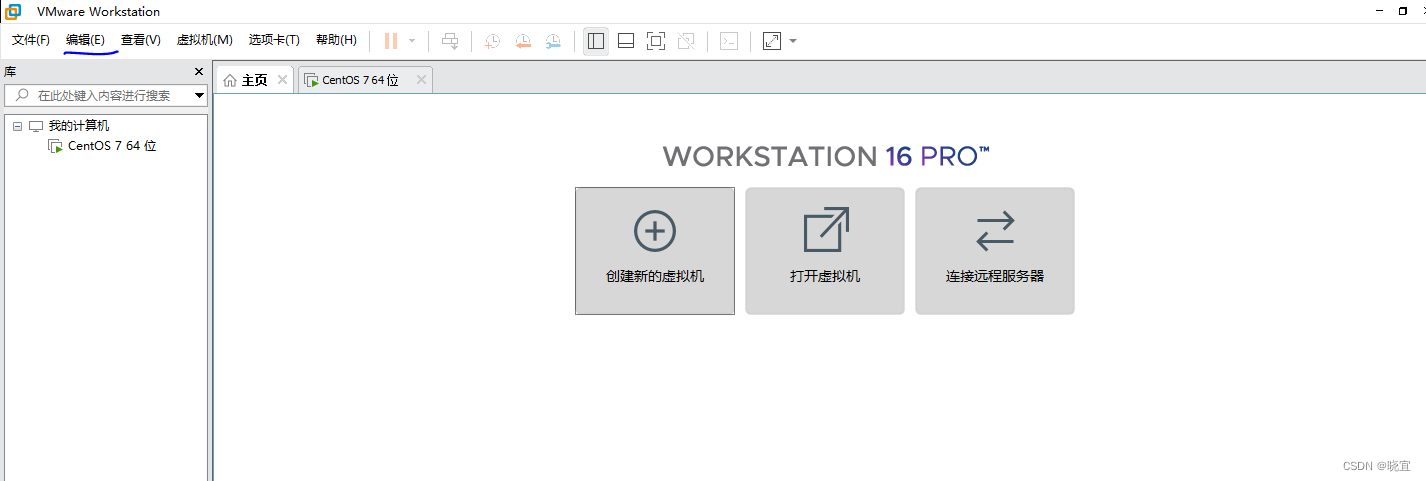Click the computer icon beside 我的计算机
Viewport: 1426px width, 481px height.
pyautogui.click(x=36, y=126)
